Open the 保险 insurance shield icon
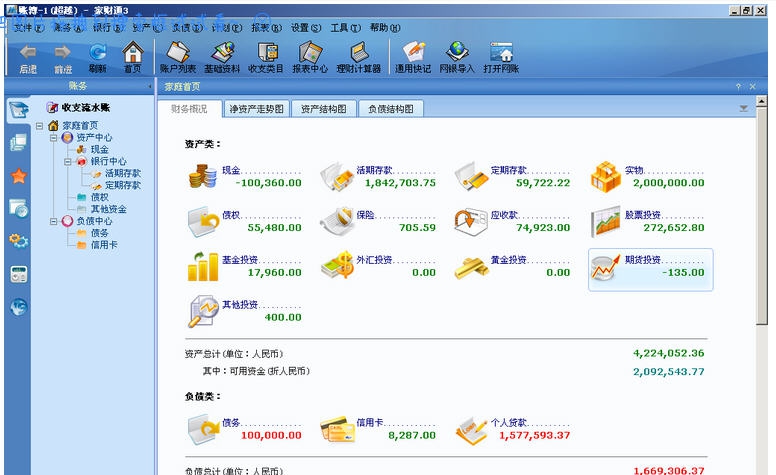This screenshot has height=475, width=776. point(337,221)
